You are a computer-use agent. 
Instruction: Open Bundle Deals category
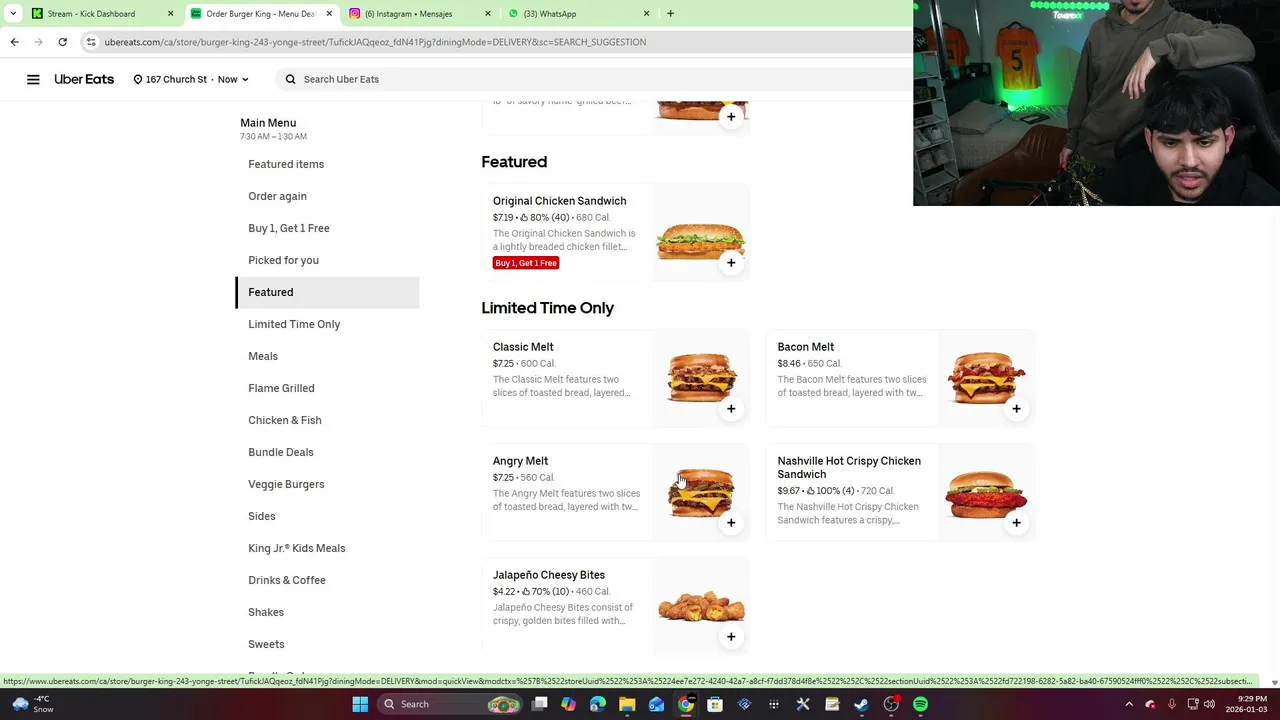[281, 452]
